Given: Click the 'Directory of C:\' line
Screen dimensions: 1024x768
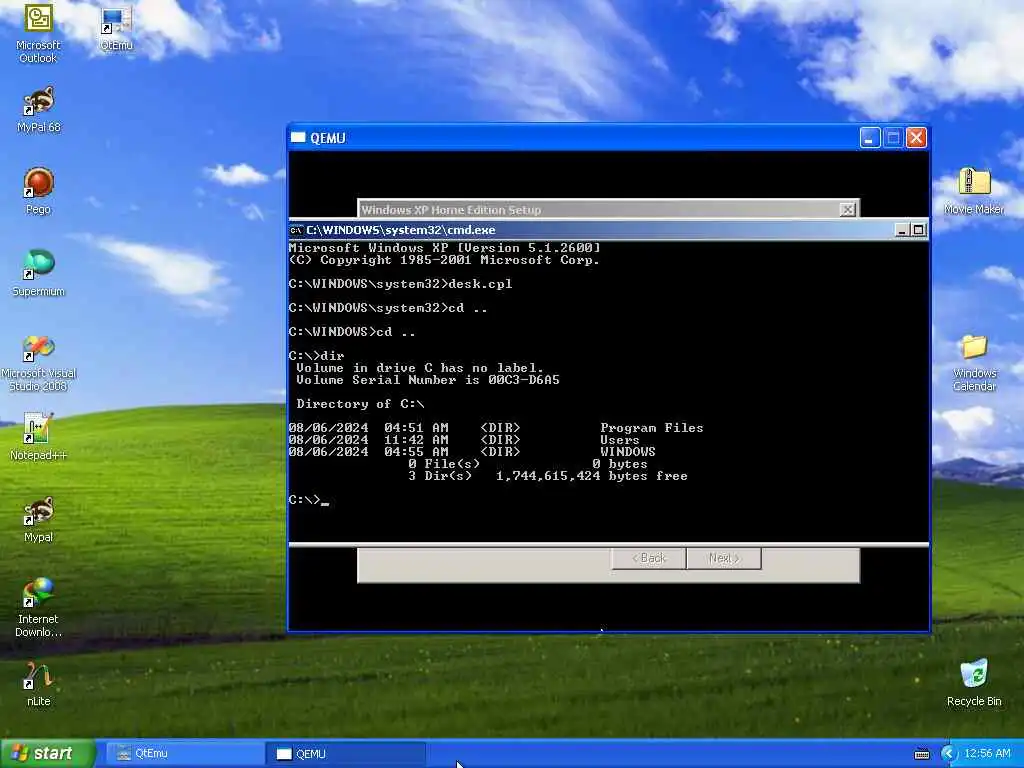Looking at the screenshot, I should tap(360, 404).
